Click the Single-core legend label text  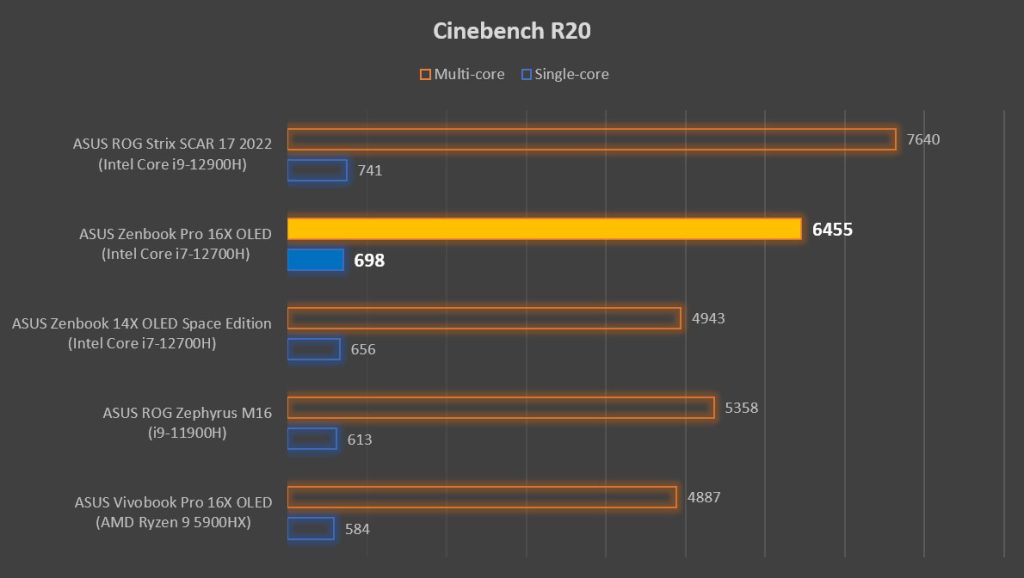tap(572, 74)
